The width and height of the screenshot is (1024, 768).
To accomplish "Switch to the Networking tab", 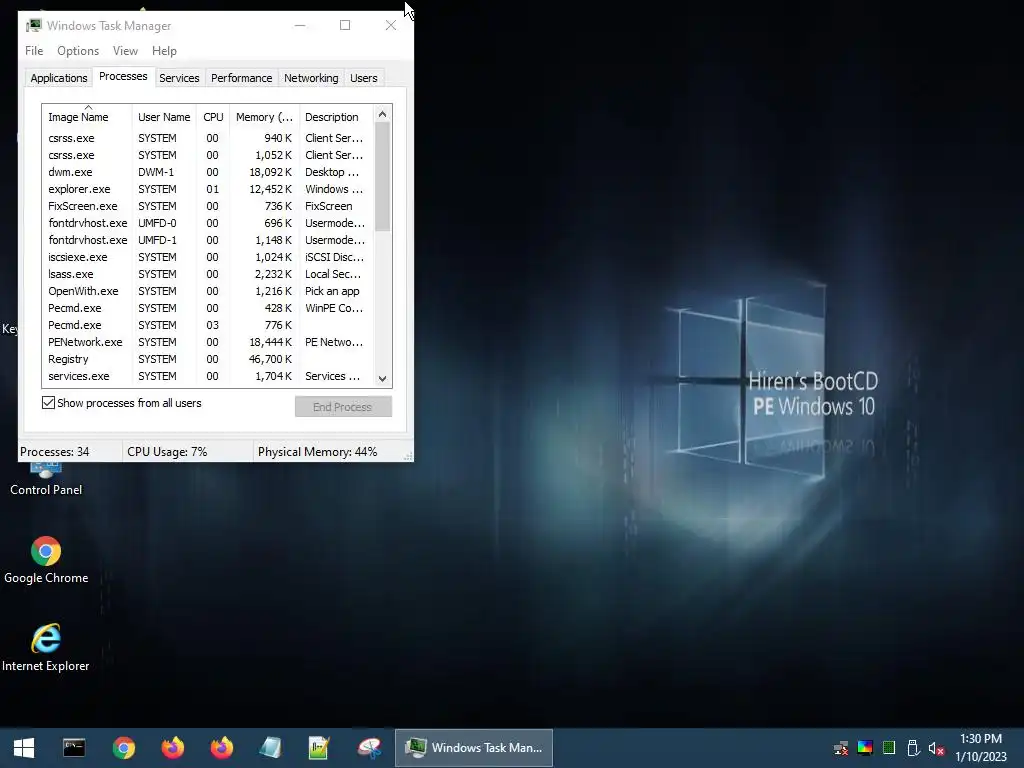I will [311, 78].
